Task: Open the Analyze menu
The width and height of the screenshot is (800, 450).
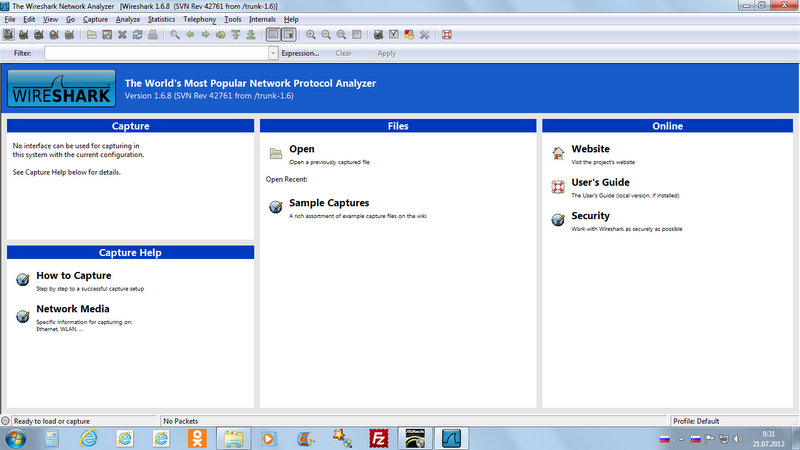Action: (x=128, y=19)
